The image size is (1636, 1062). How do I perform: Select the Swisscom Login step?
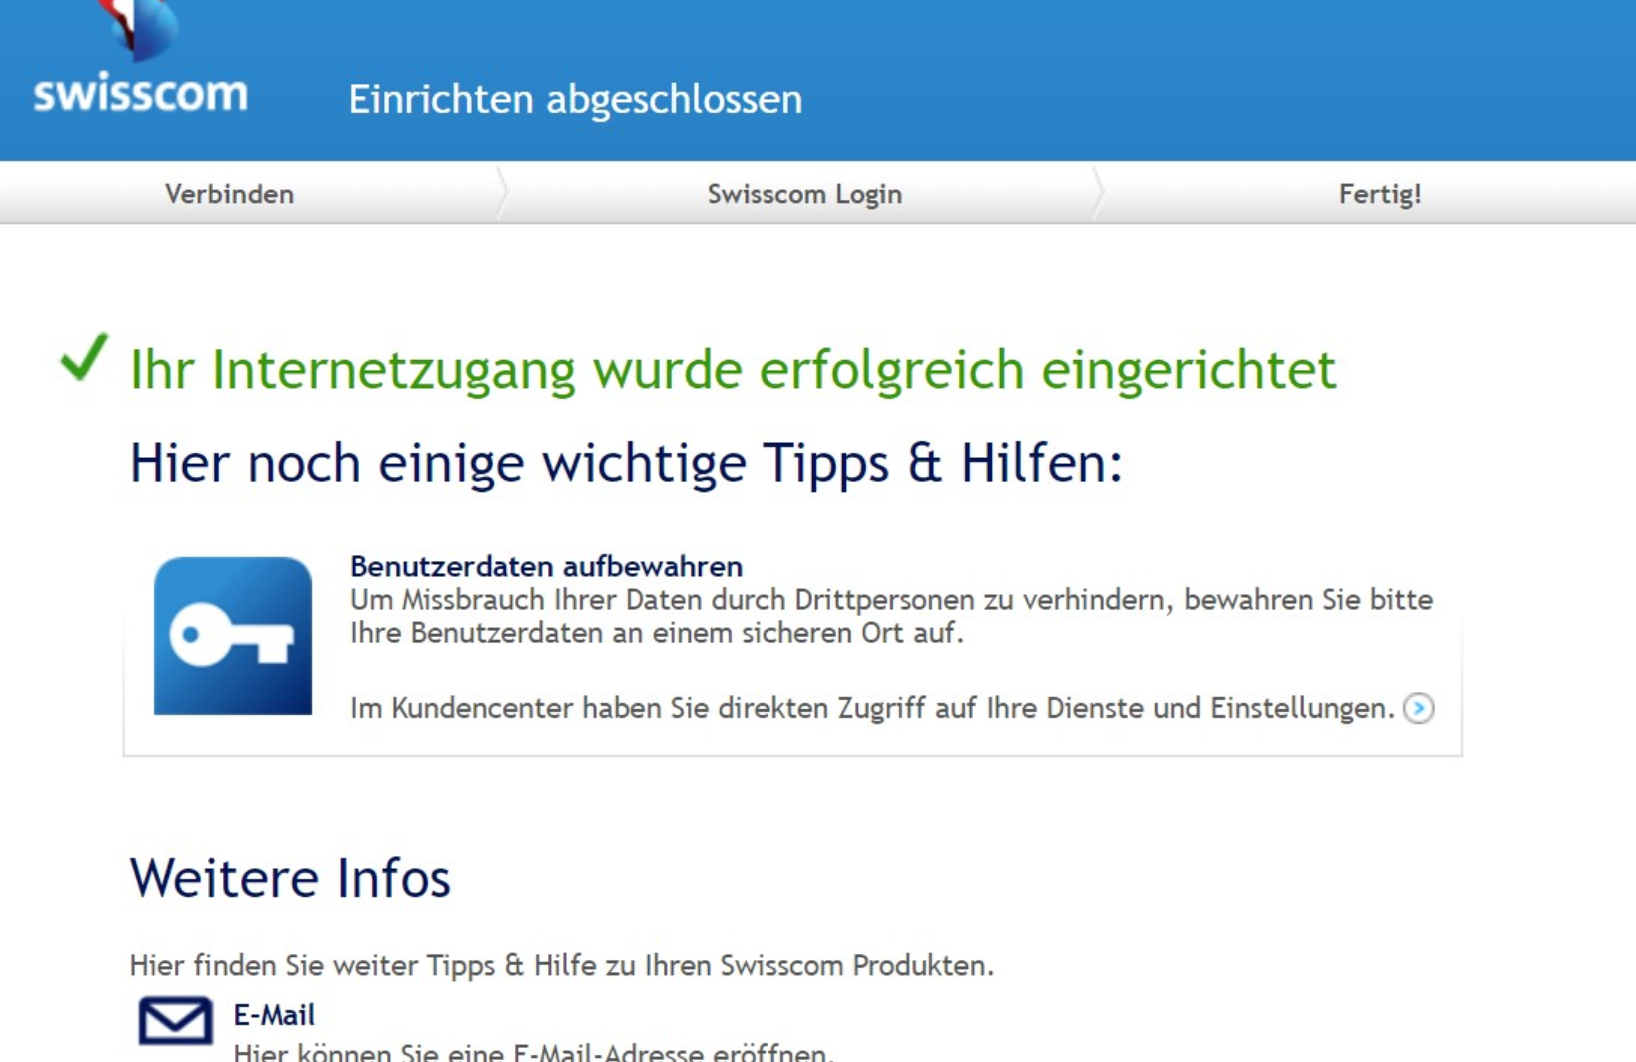coord(804,194)
